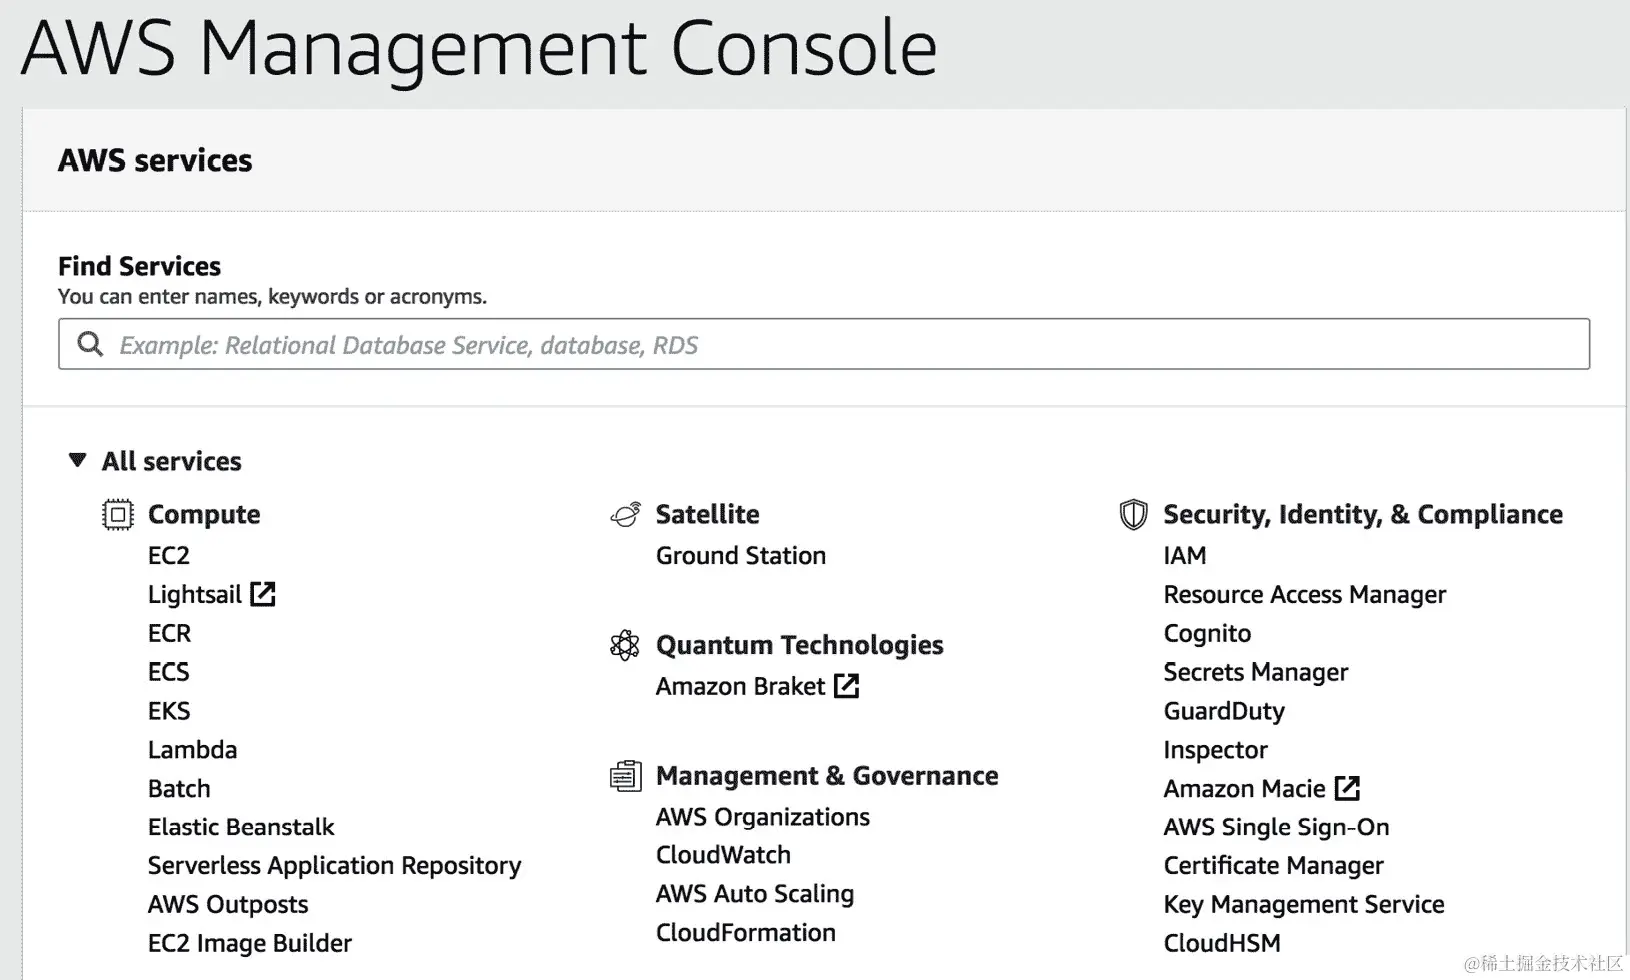Image resolution: width=1630 pixels, height=980 pixels.
Task: Click the external link icon next to Lightsail
Action: click(263, 594)
